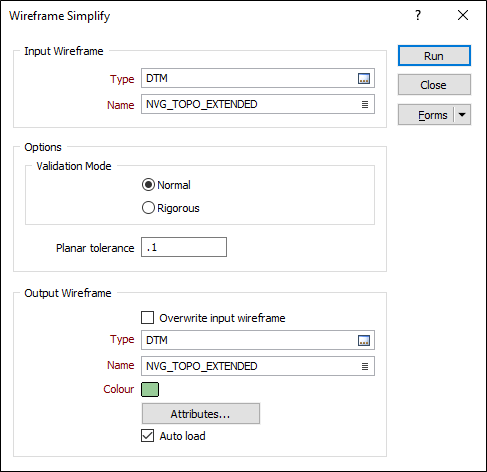This screenshot has height=472, width=487.
Task: Open the Input Wireframe Name list icon
Action: [x=365, y=105]
